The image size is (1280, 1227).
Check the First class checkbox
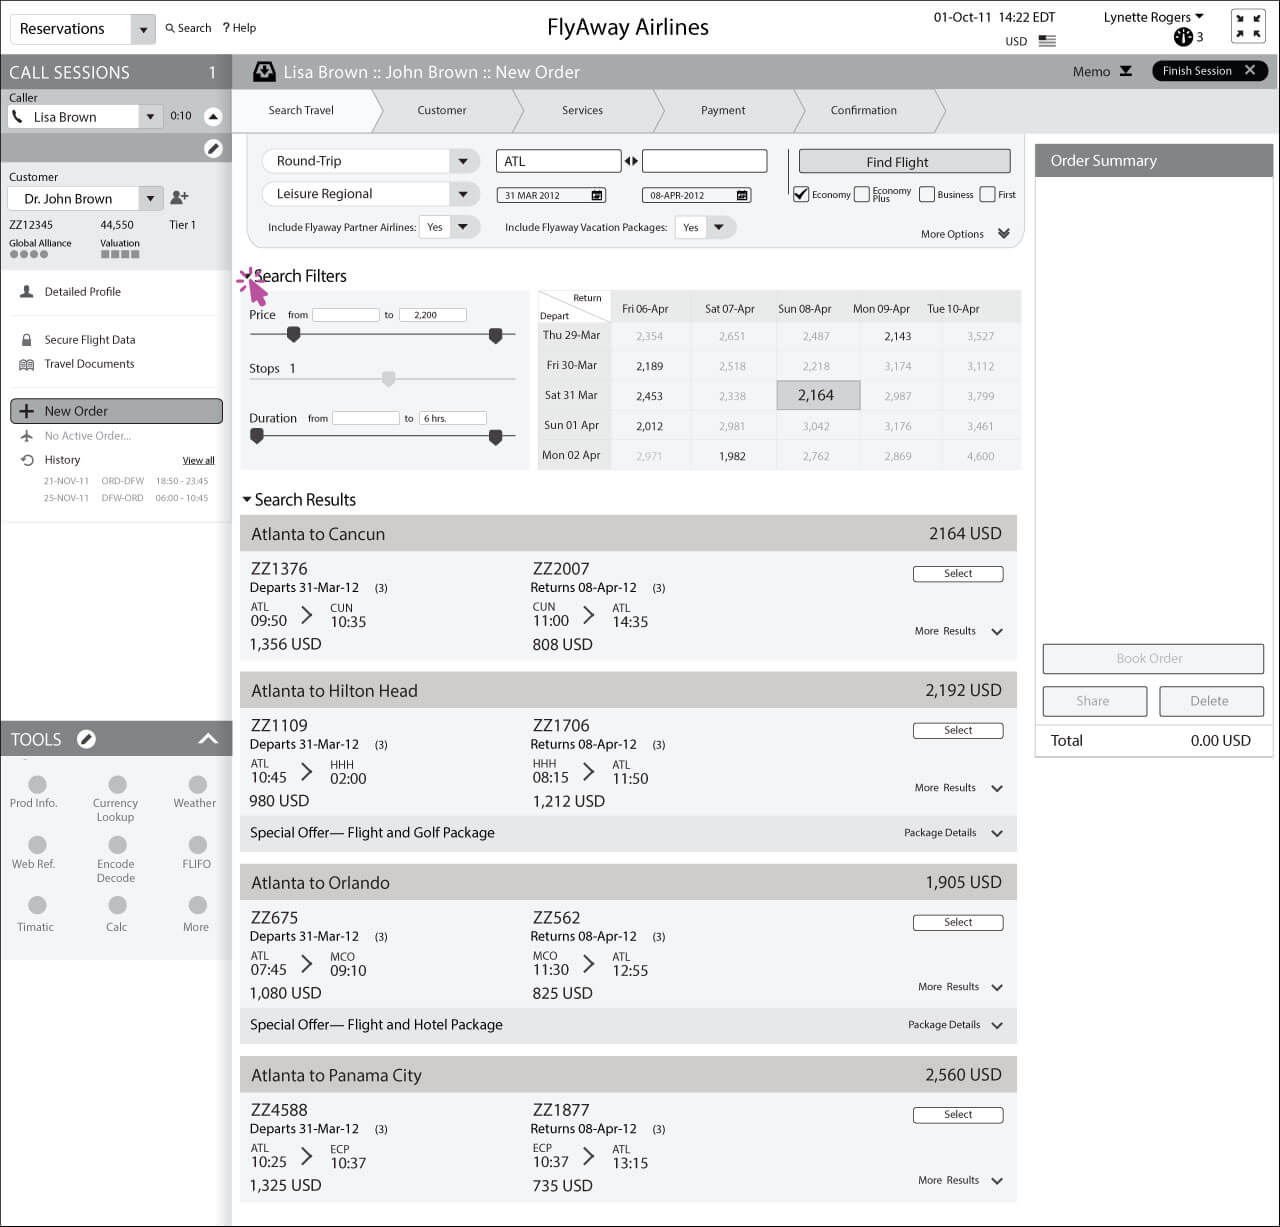(x=988, y=194)
